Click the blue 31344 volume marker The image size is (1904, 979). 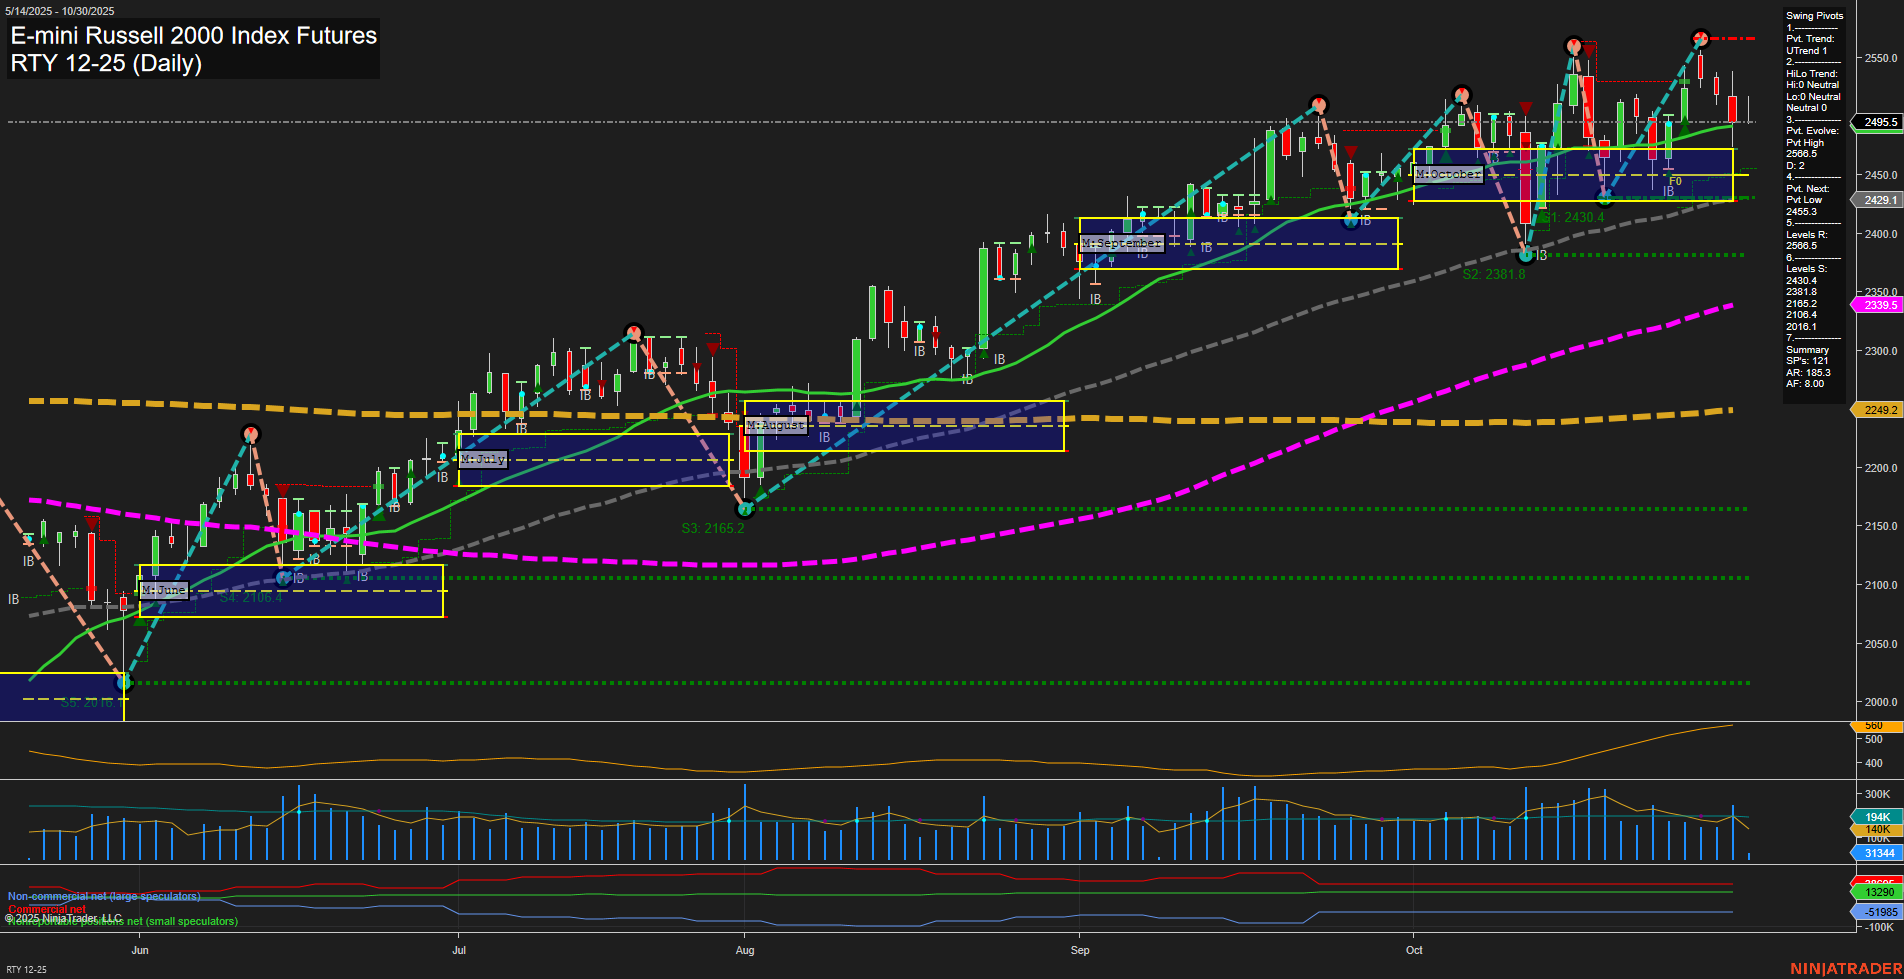point(1878,853)
